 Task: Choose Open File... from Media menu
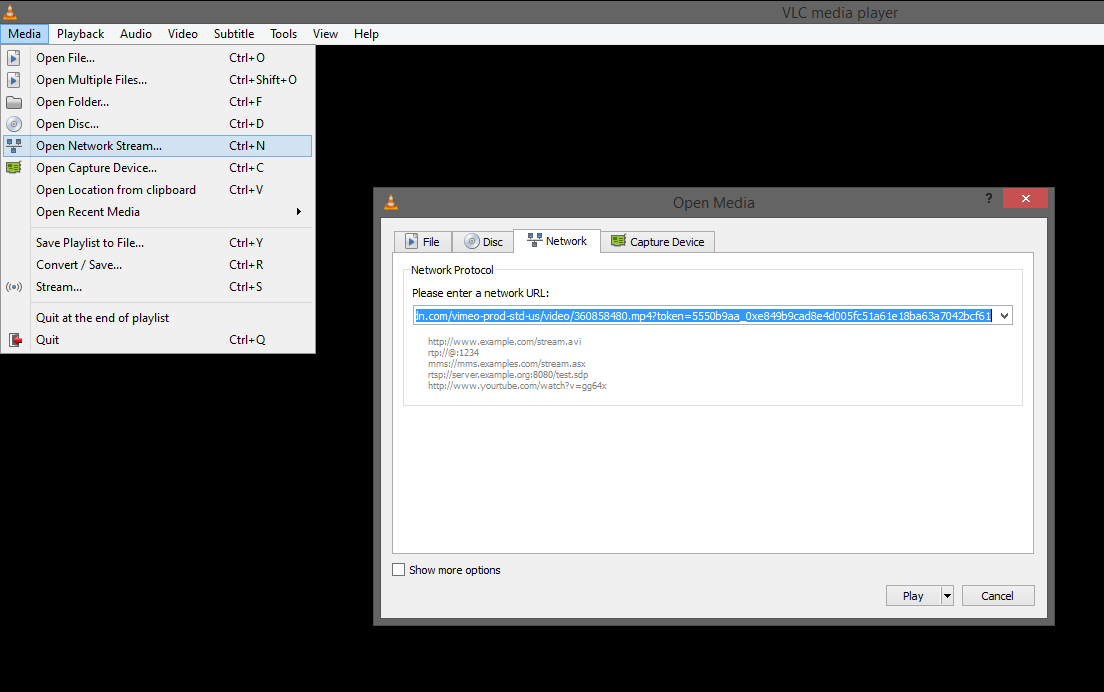(x=158, y=58)
